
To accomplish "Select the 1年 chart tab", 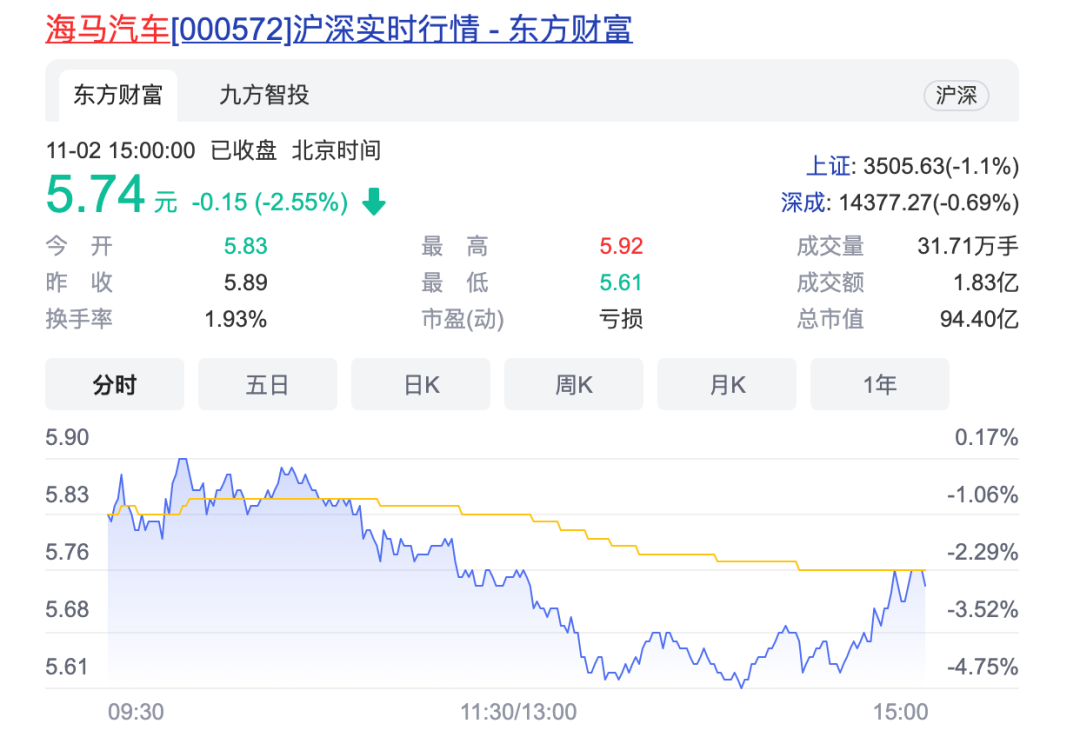I will (x=880, y=384).
